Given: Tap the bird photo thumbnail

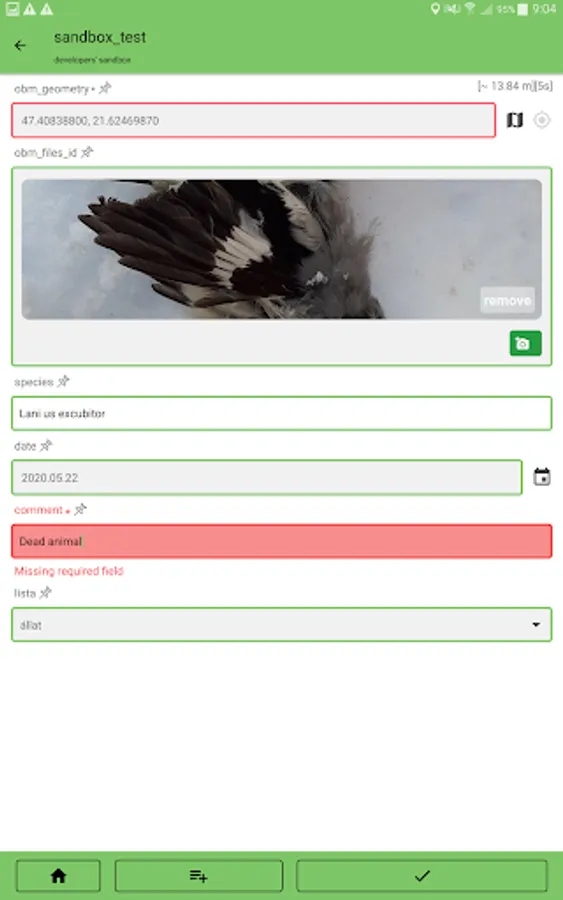Looking at the screenshot, I should [x=281, y=249].
